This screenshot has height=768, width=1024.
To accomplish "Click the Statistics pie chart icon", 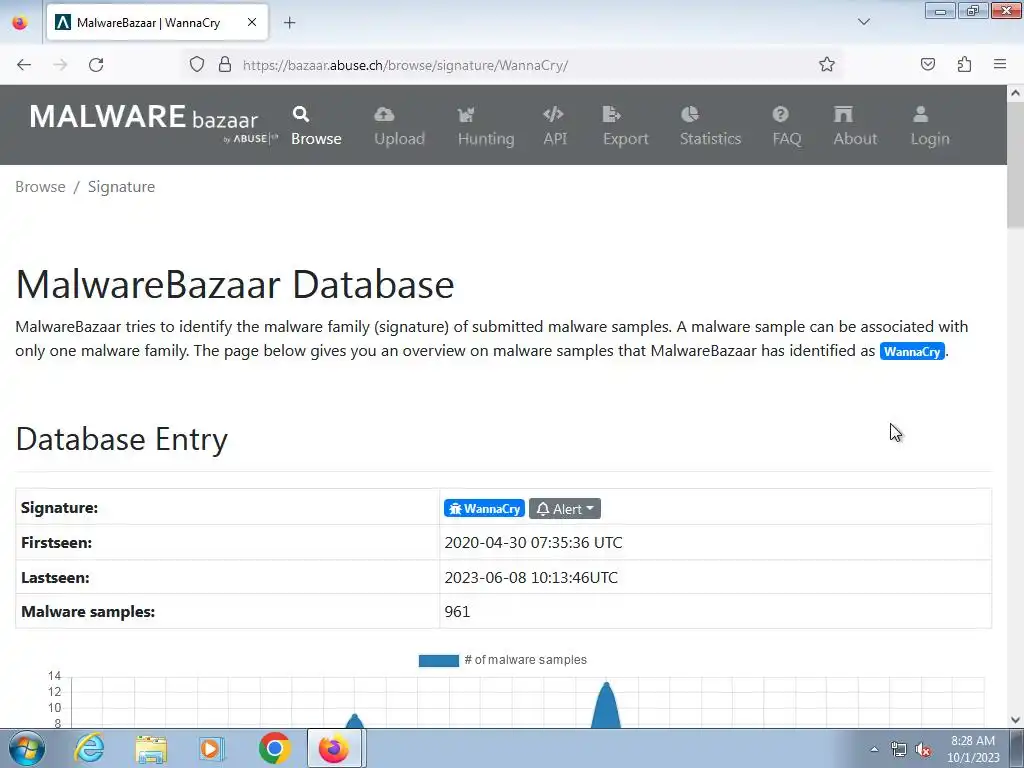I will tap(690, 114).
